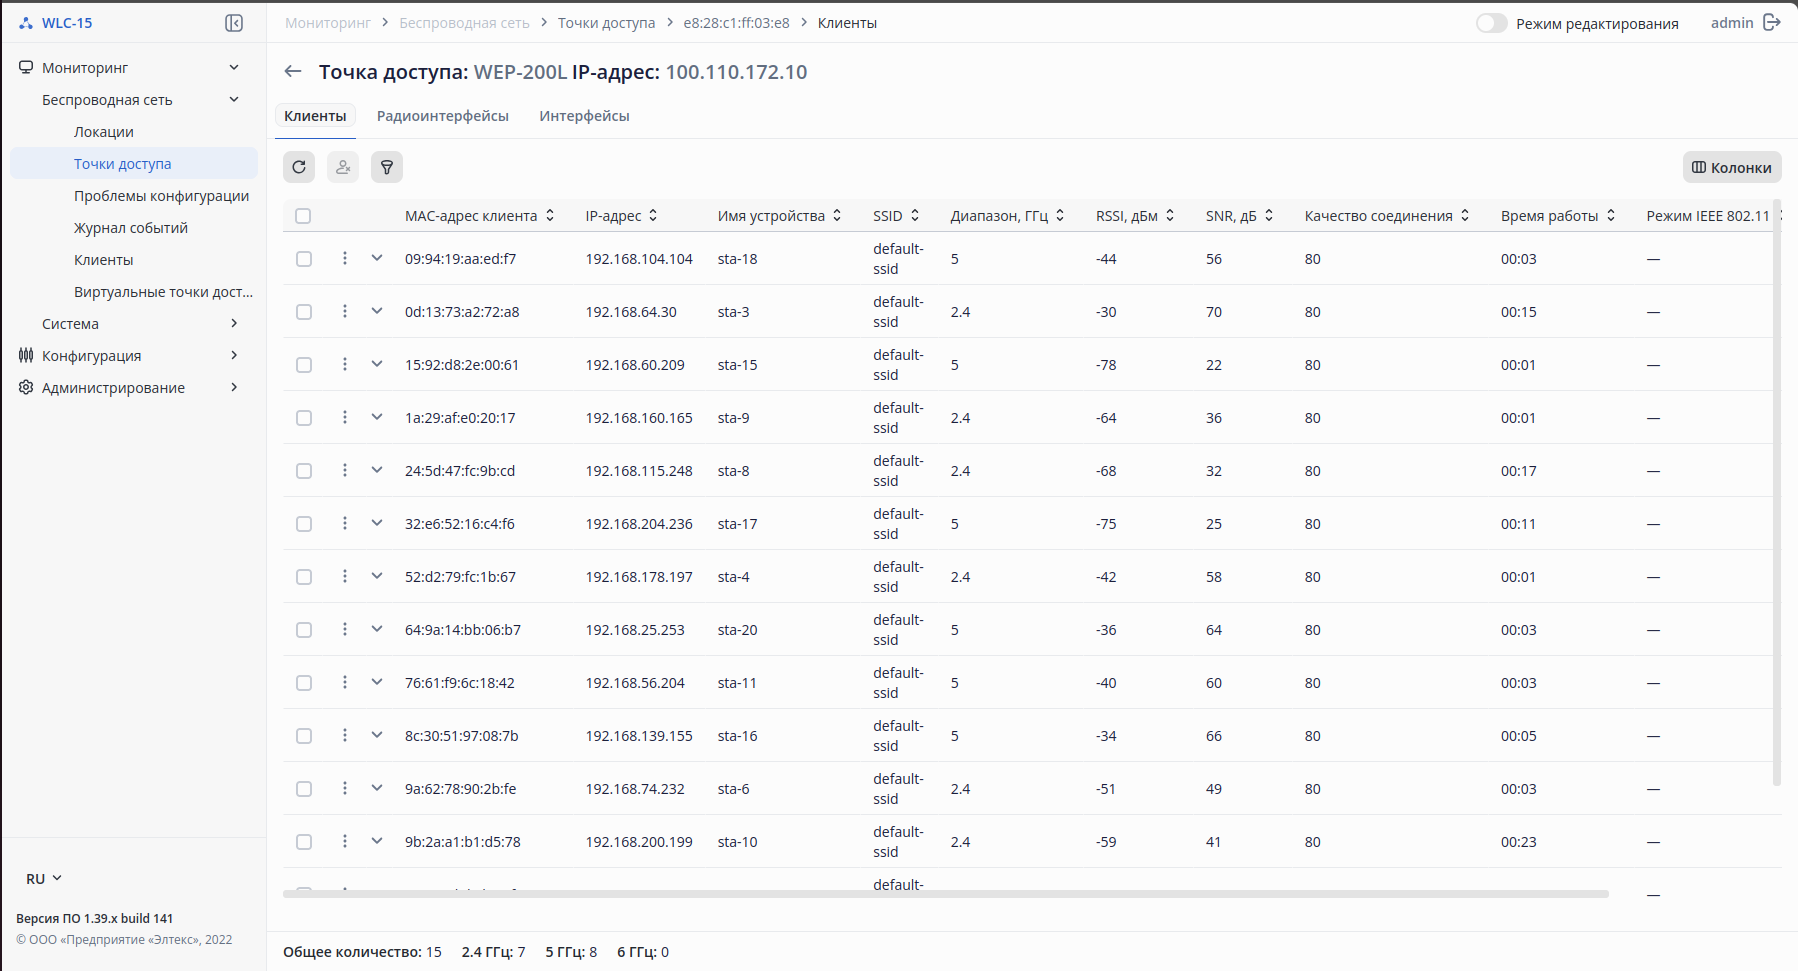Expand details for client sta-18

pyautogui.click(x=377, y=258)
